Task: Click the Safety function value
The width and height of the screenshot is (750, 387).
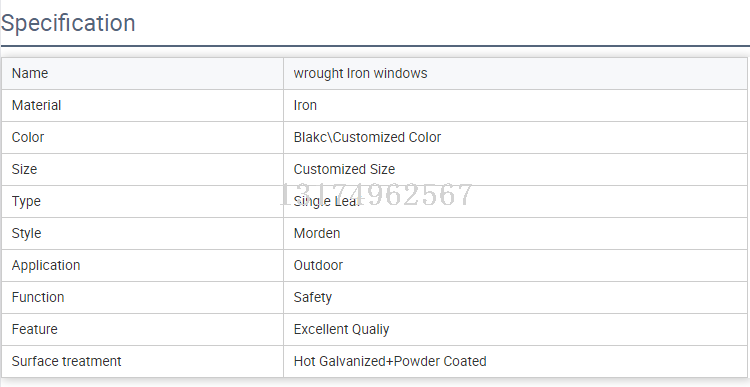Action: pyautogui.click(x=312, y=298)
